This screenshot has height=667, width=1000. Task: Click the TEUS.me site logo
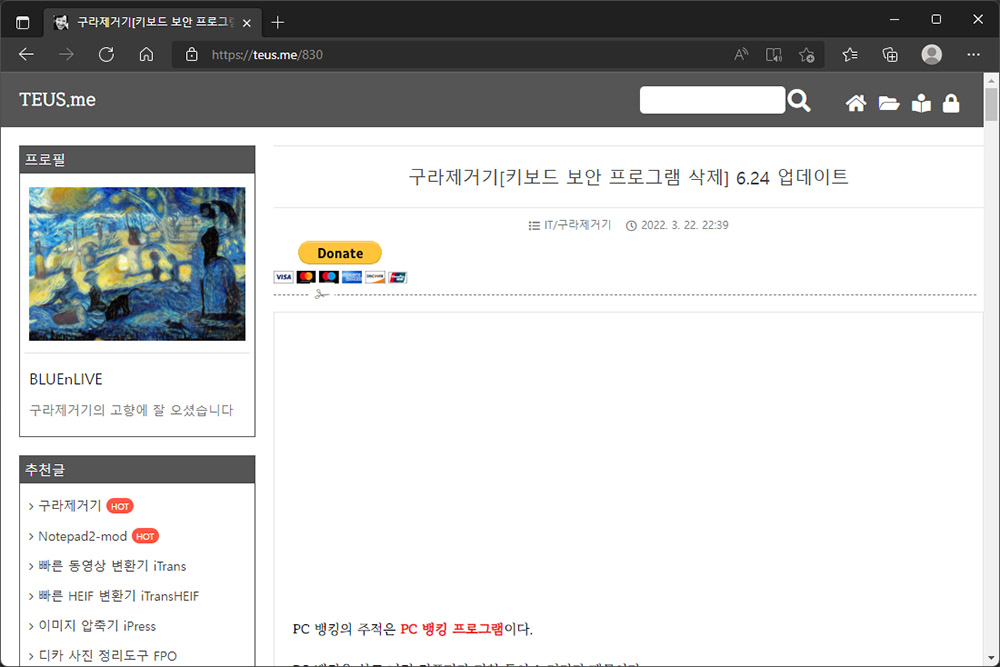[57, 99]
